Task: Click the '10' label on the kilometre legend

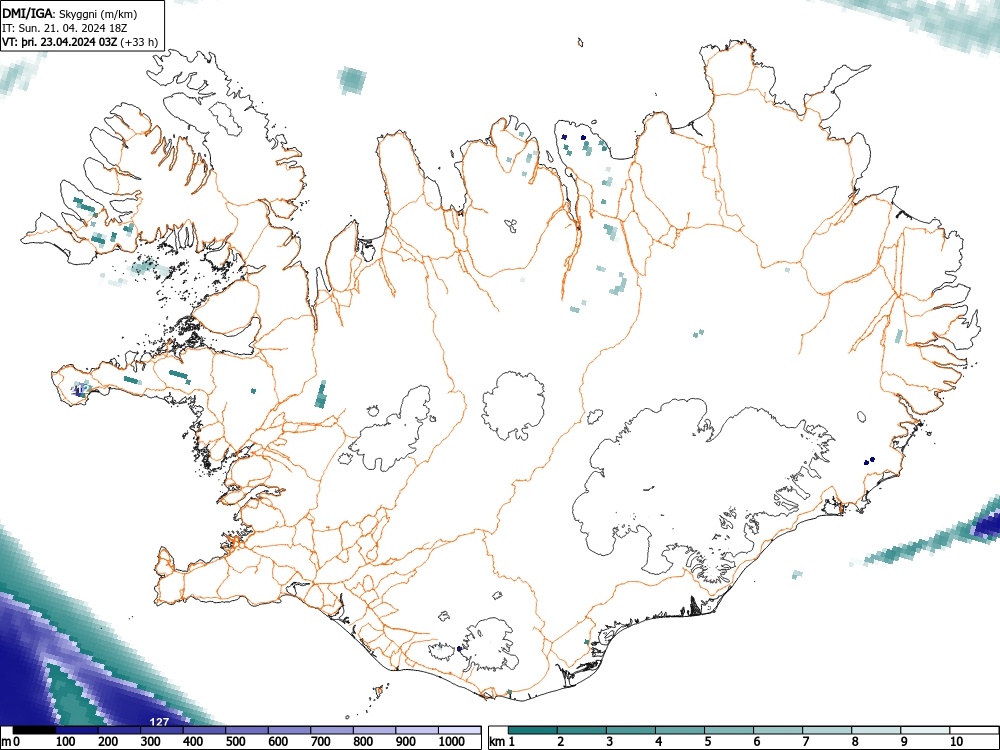Action: (x=956, y=742)
